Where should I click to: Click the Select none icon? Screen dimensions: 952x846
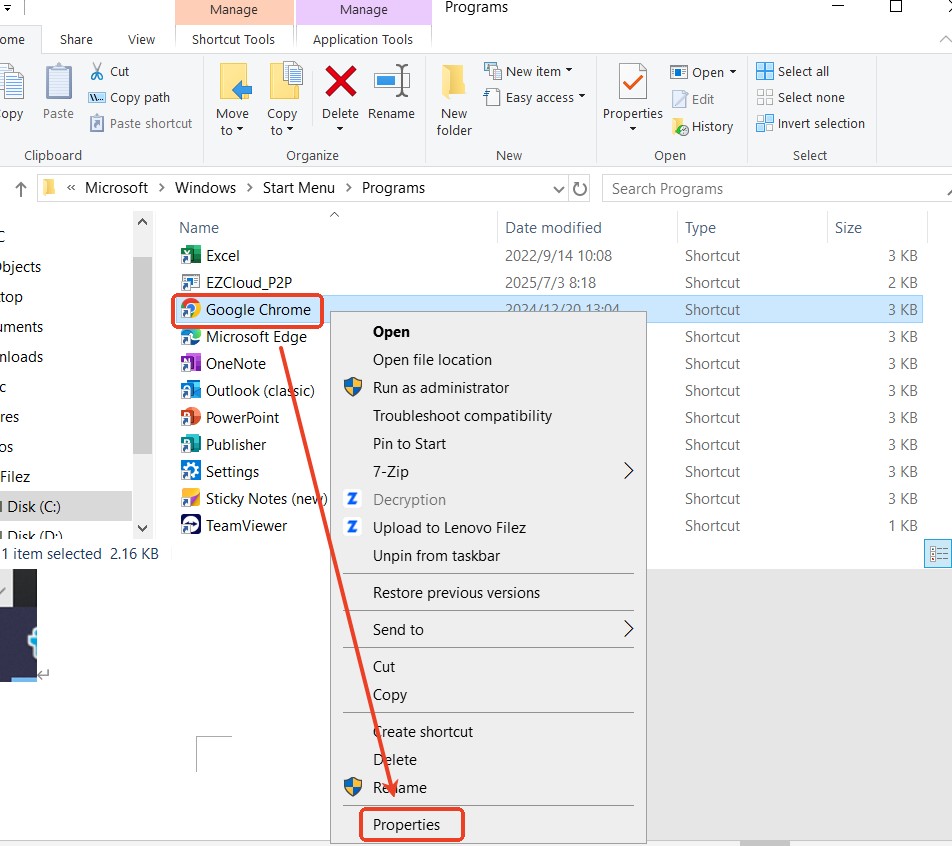(765, 97)
